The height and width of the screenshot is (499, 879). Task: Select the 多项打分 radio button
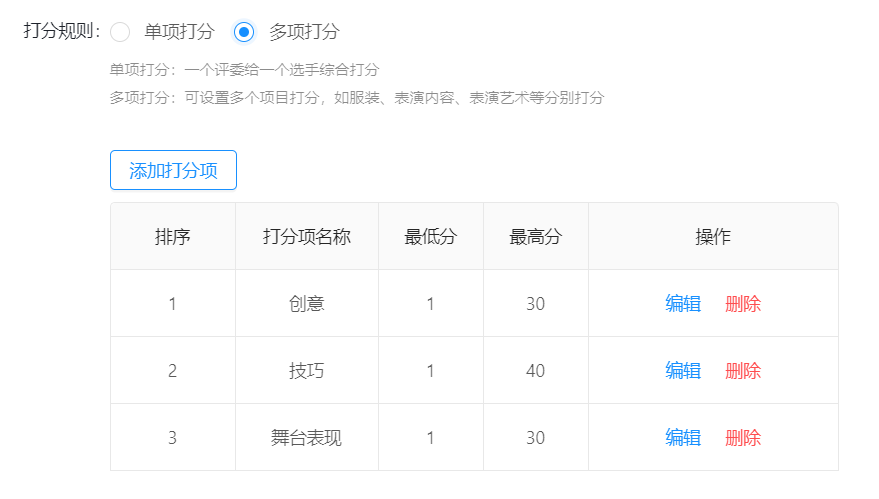(244, 32)
